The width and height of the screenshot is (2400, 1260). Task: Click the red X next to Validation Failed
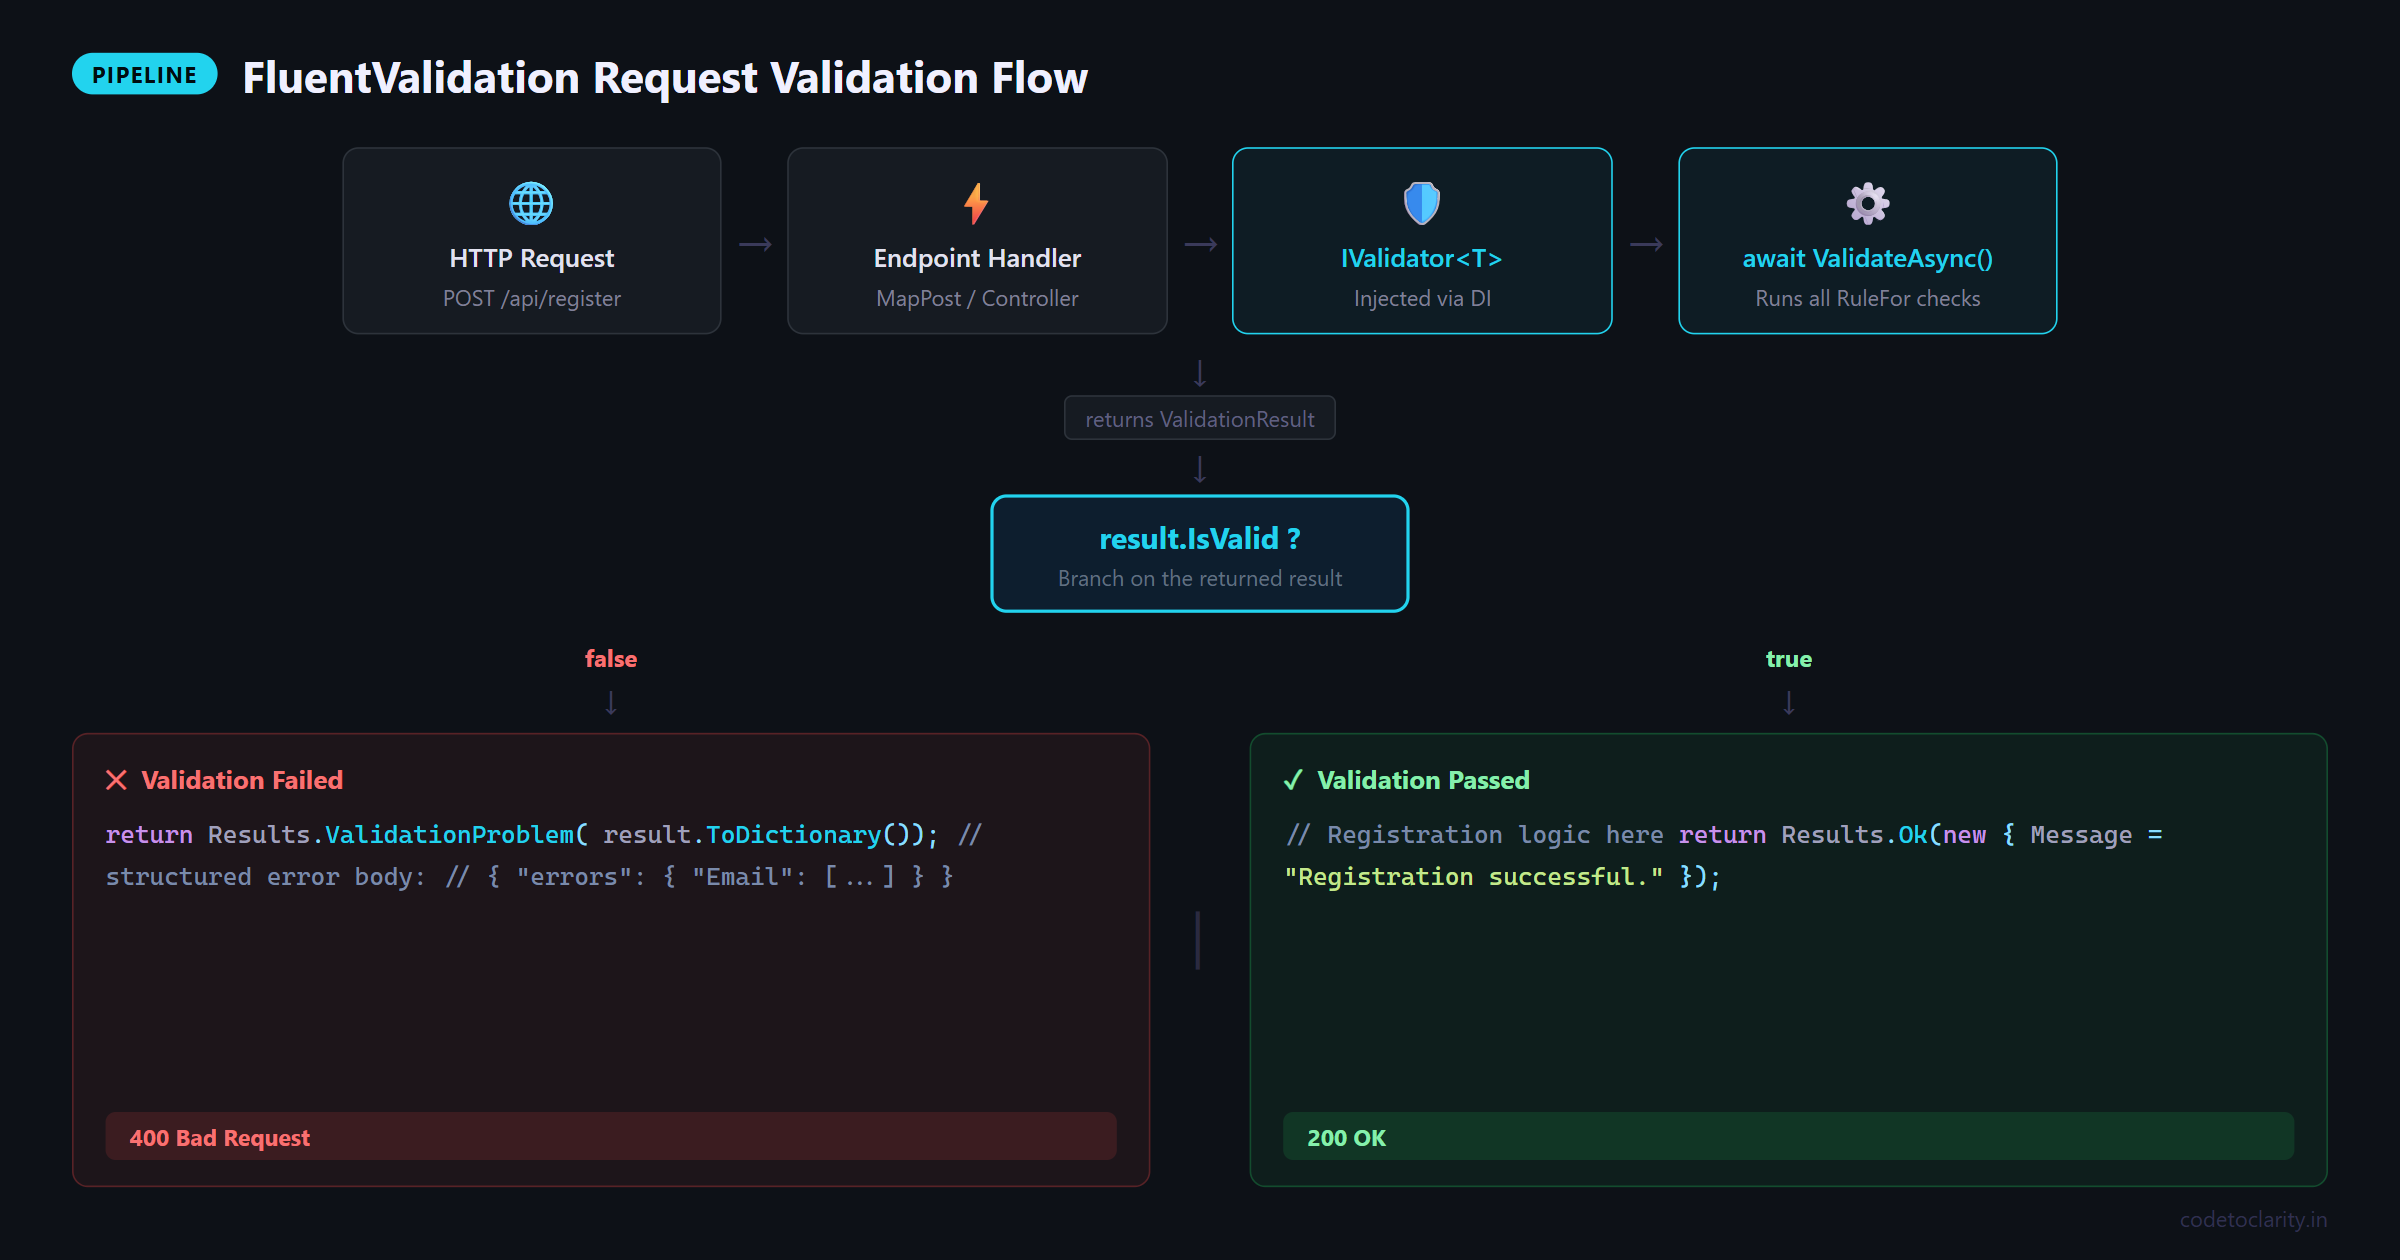pos(117,780)
